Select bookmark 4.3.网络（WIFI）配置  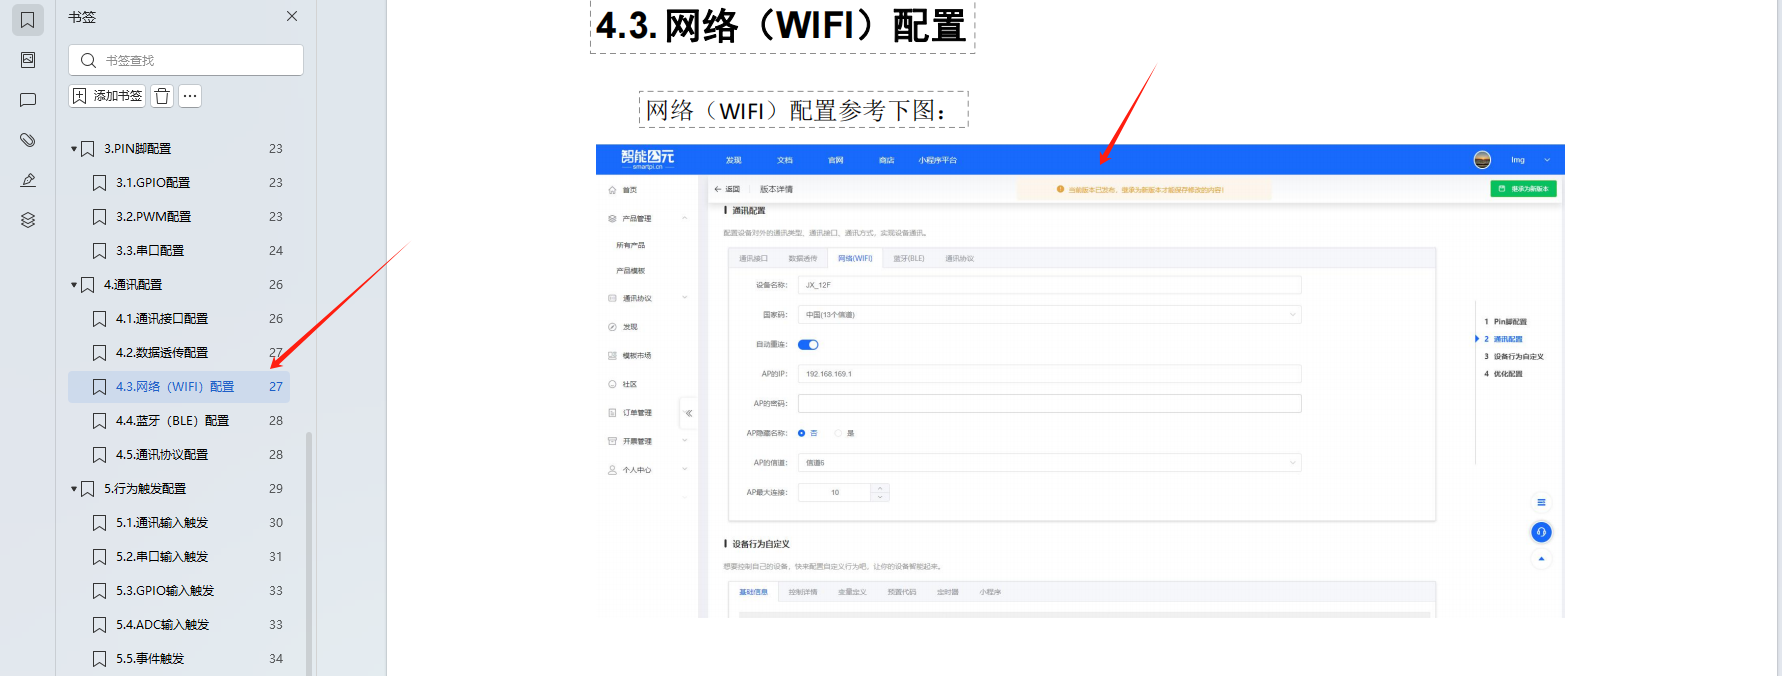(x=179, y=386)
